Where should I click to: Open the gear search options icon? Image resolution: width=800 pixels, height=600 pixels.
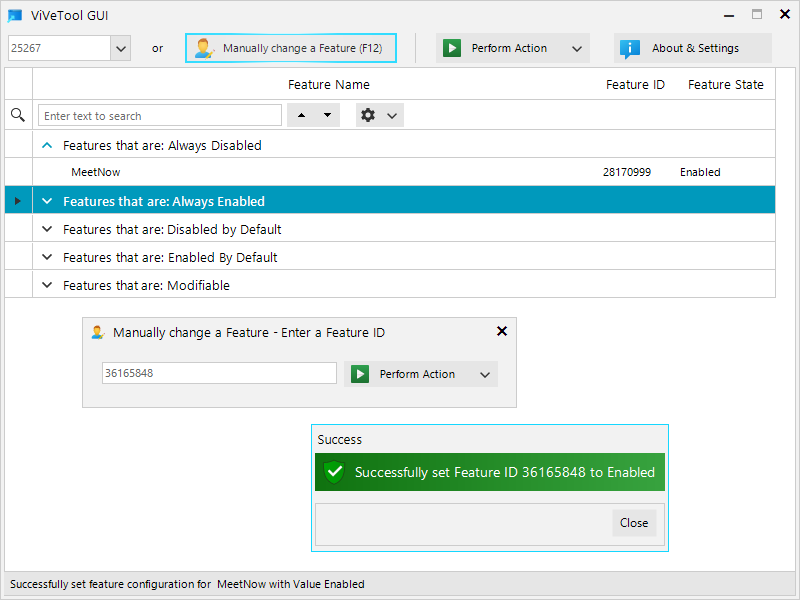(x=368, y=115)
